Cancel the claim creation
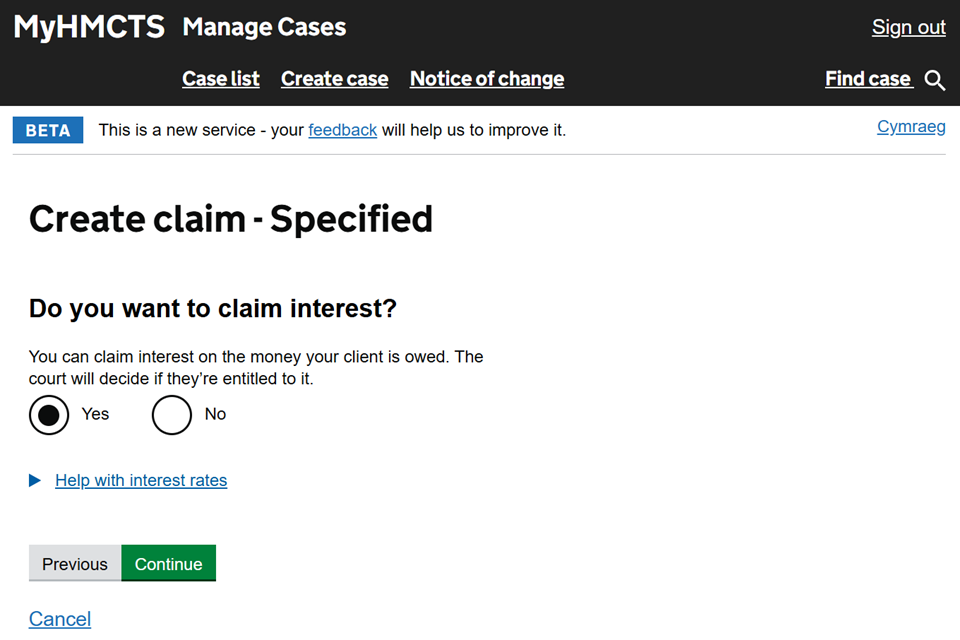The width and height of the screenshot is (960, 640). (x=60, y=619)
